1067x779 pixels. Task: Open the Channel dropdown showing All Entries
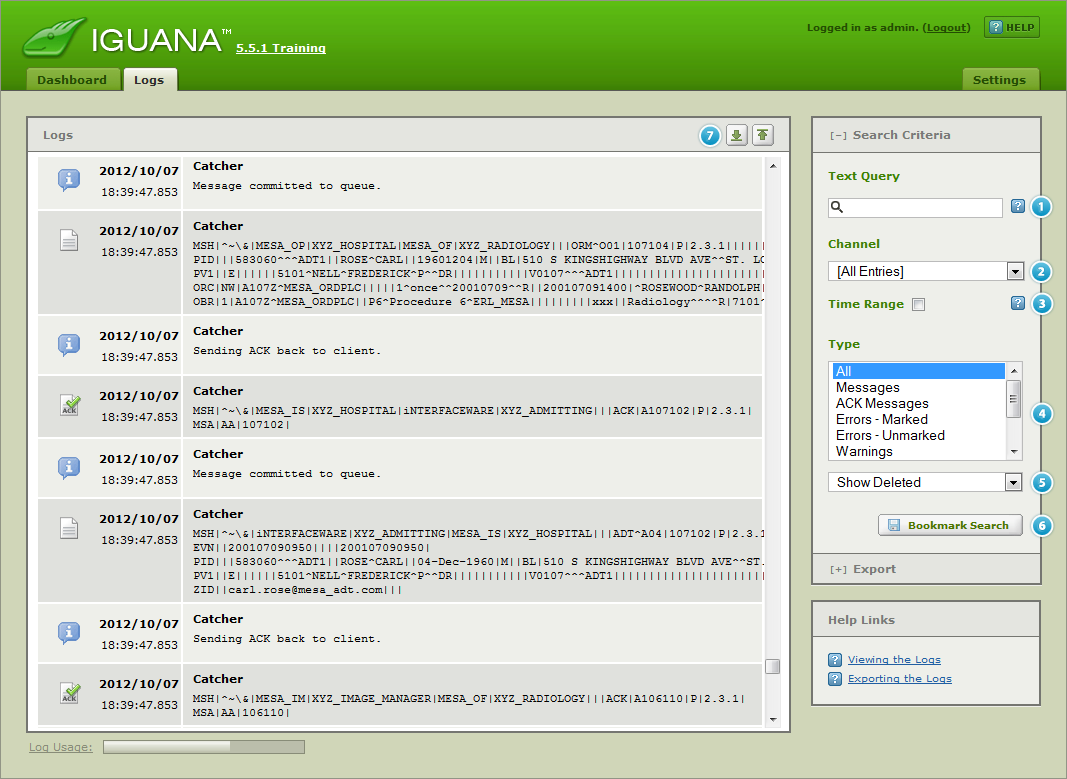(x=925, y=271)
